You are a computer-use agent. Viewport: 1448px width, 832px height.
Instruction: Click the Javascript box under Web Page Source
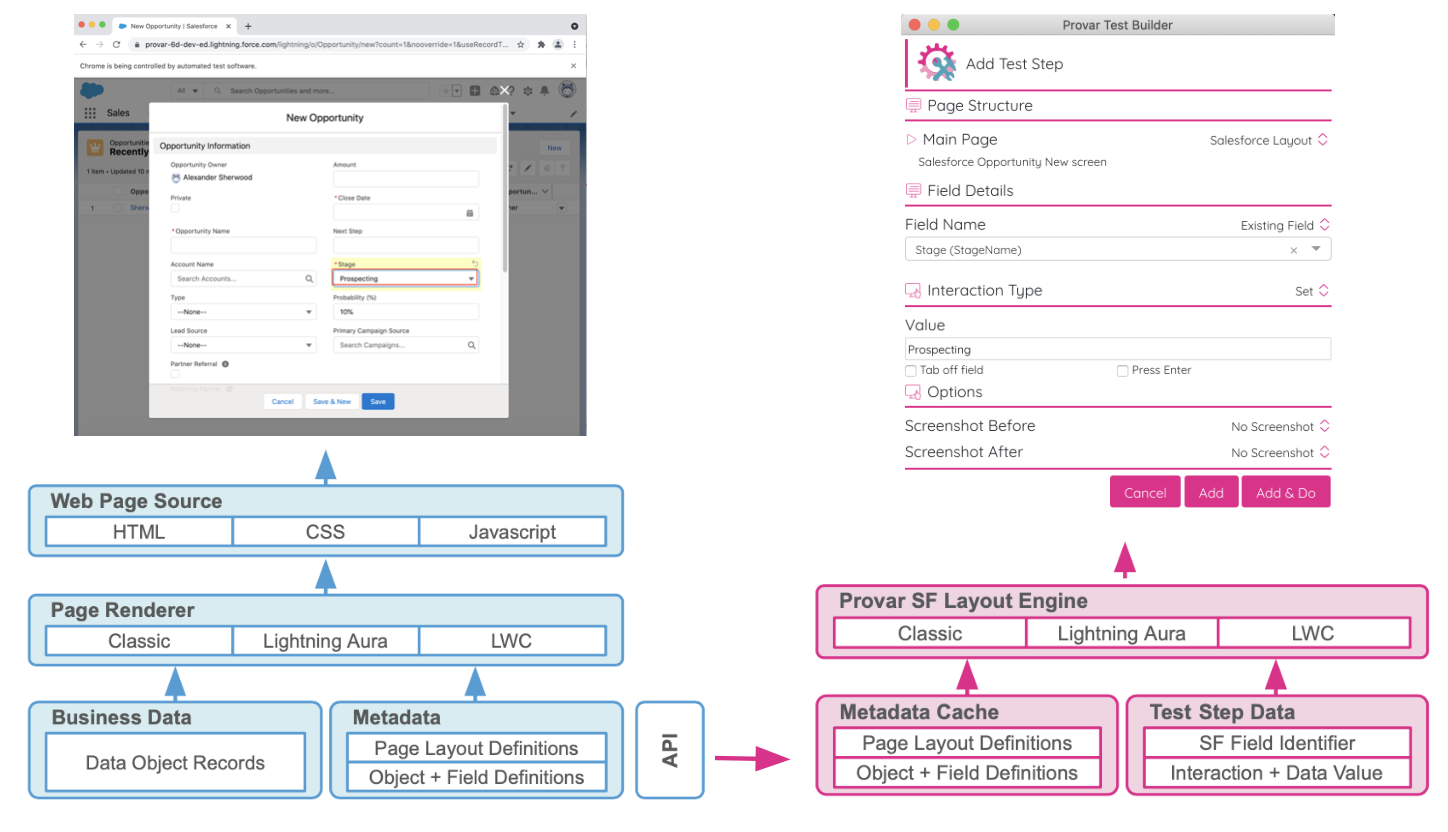(x=512, y=532)
